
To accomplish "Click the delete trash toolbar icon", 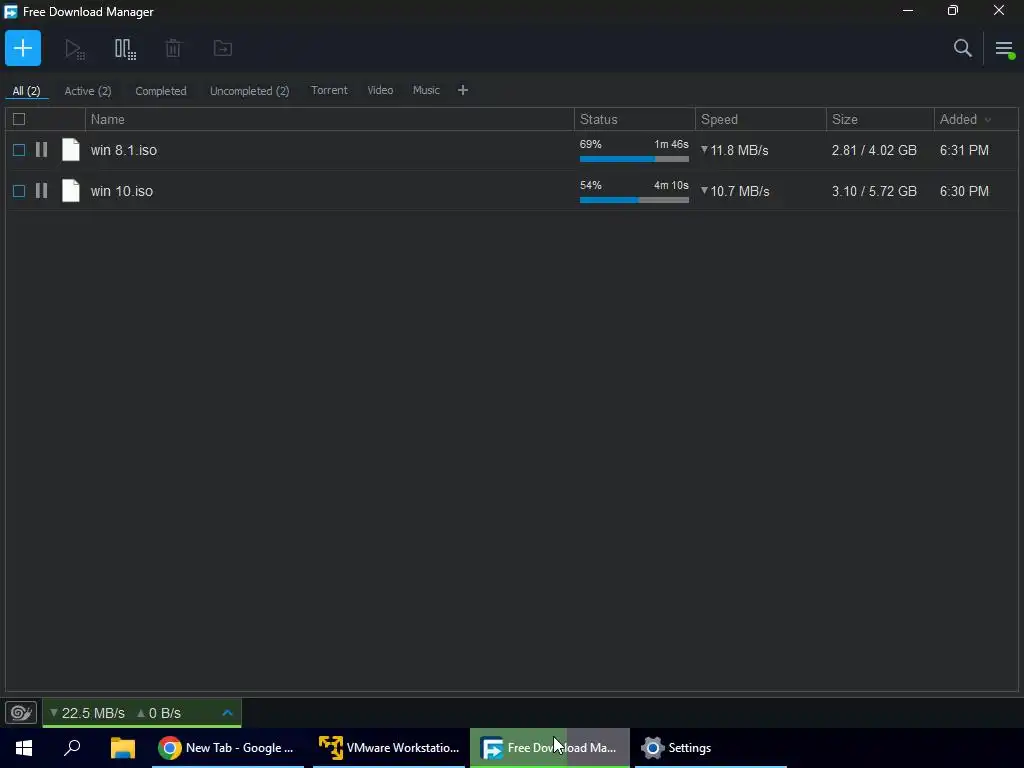I will pos(173,48).
